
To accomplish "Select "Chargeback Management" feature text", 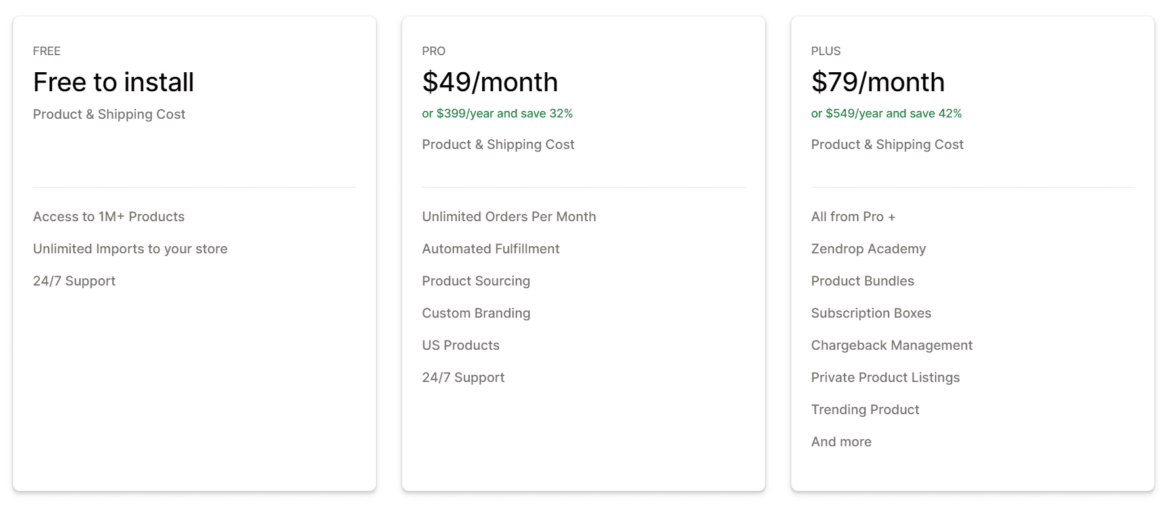I will click(892, 345).
